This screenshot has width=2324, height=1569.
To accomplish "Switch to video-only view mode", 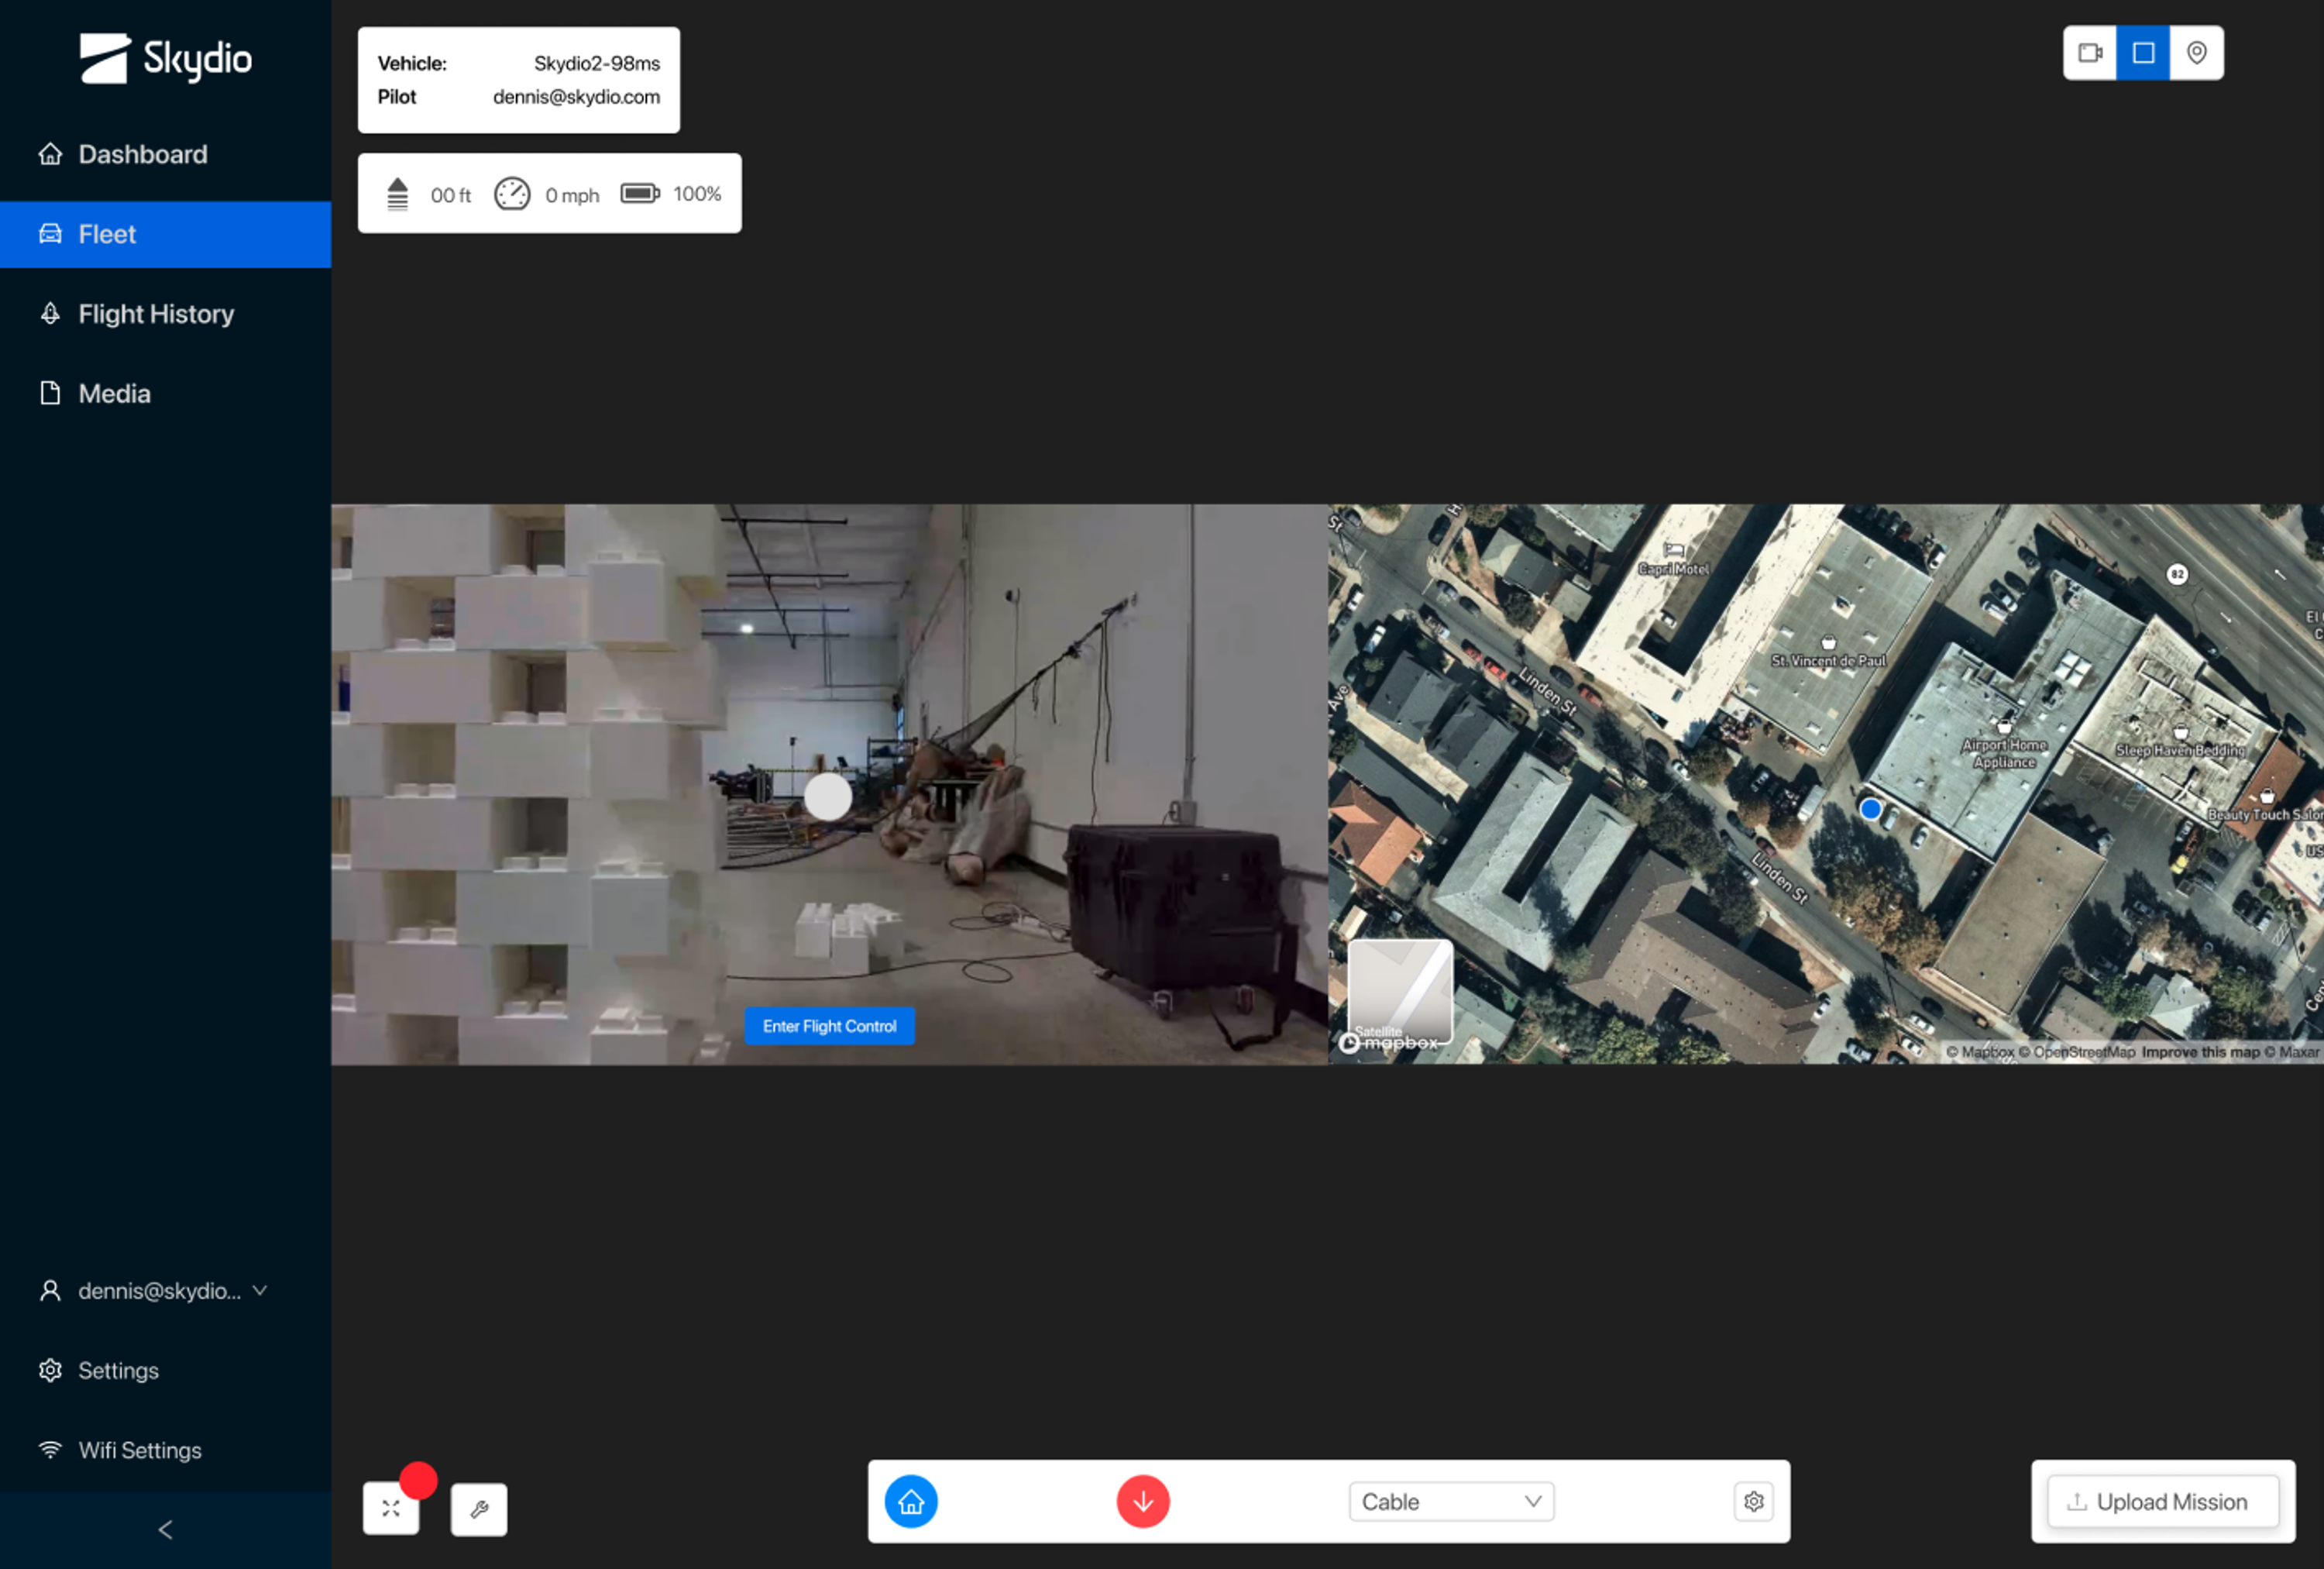I will (x=2089, y=53).
